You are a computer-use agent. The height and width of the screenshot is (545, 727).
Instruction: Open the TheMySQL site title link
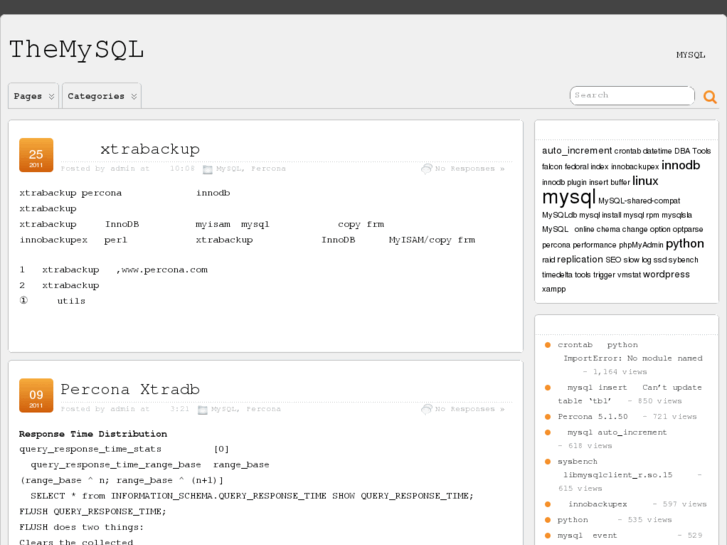(x=77, y=50)
